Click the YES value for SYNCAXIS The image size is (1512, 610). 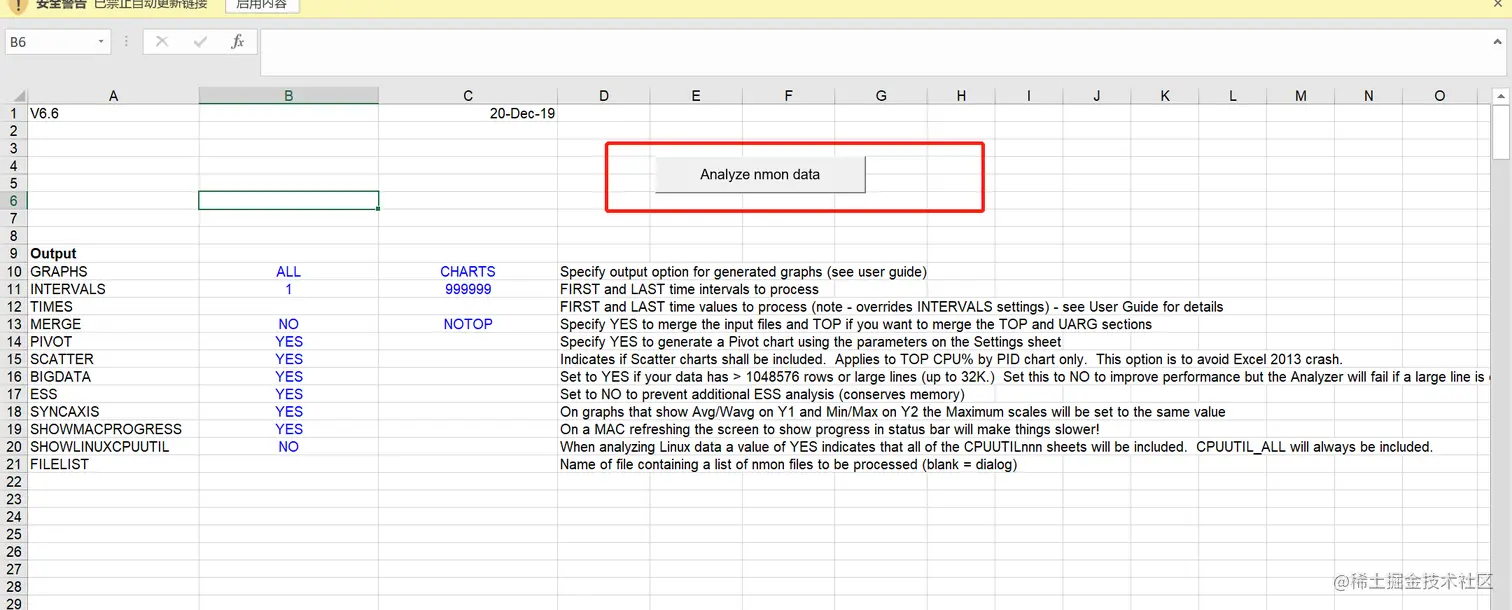289,412
